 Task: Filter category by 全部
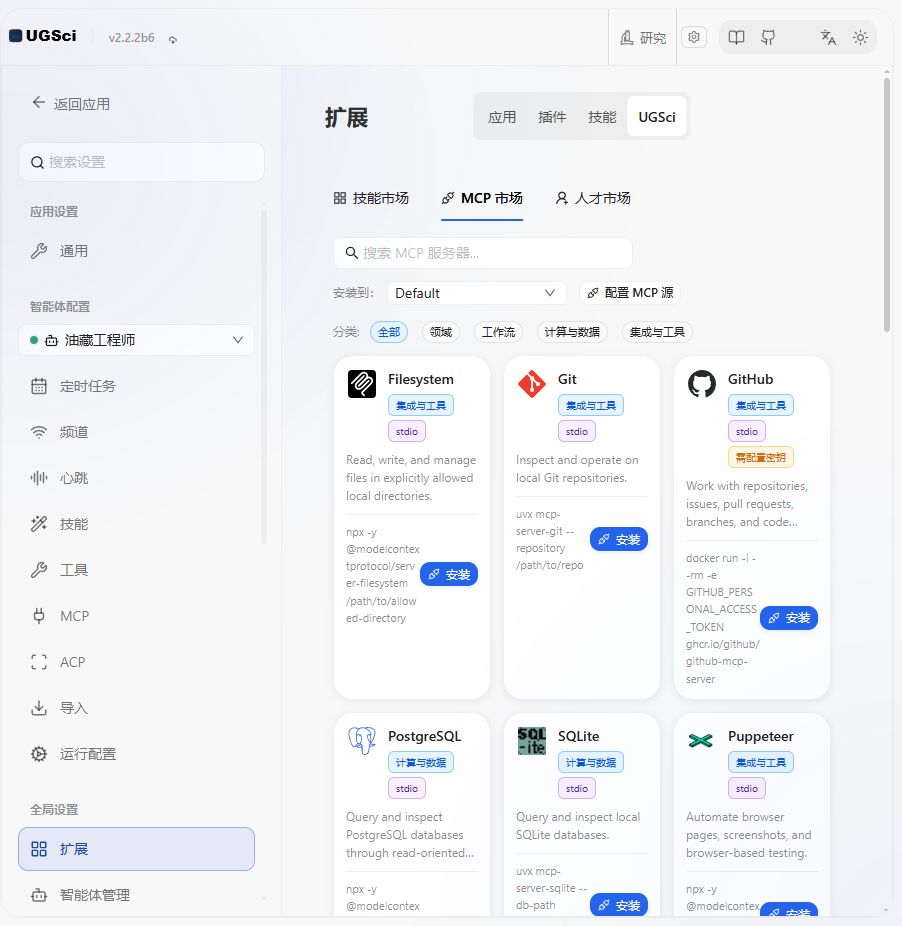point(389,332)
